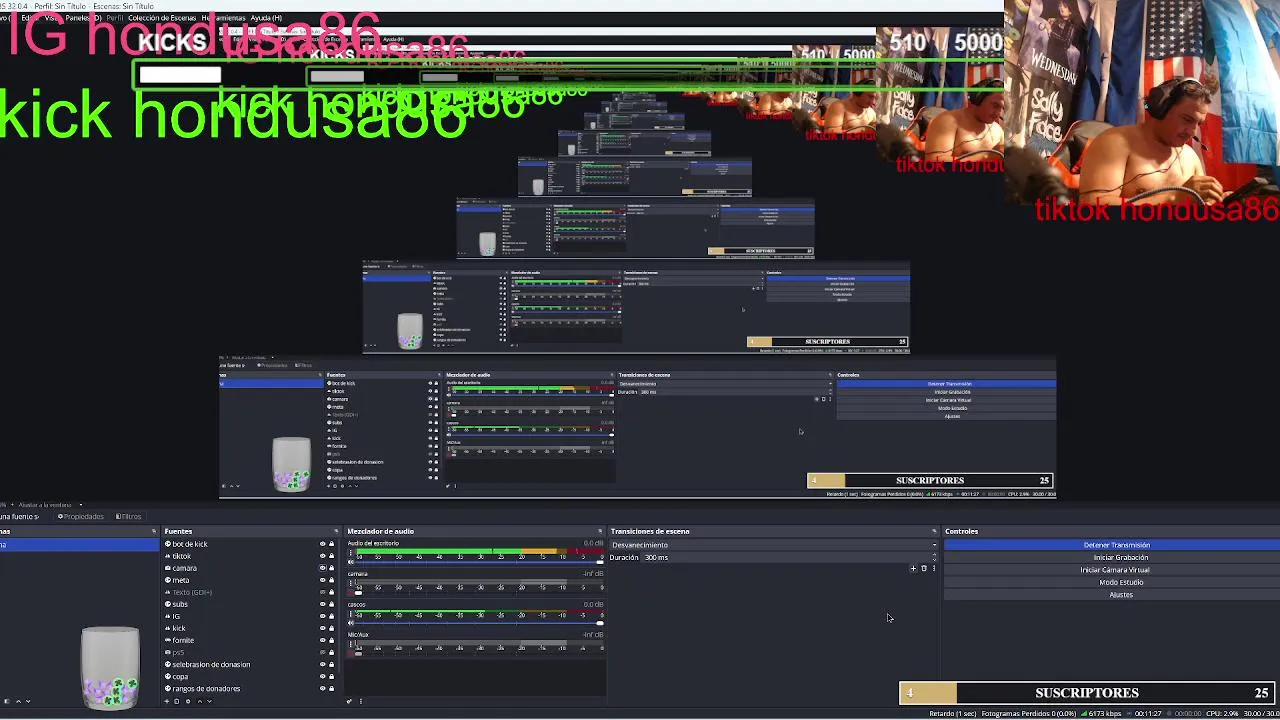Open the cascos three-dot options menu
The width and height of the screenshot is (1280, 720).
click(350, 614)
